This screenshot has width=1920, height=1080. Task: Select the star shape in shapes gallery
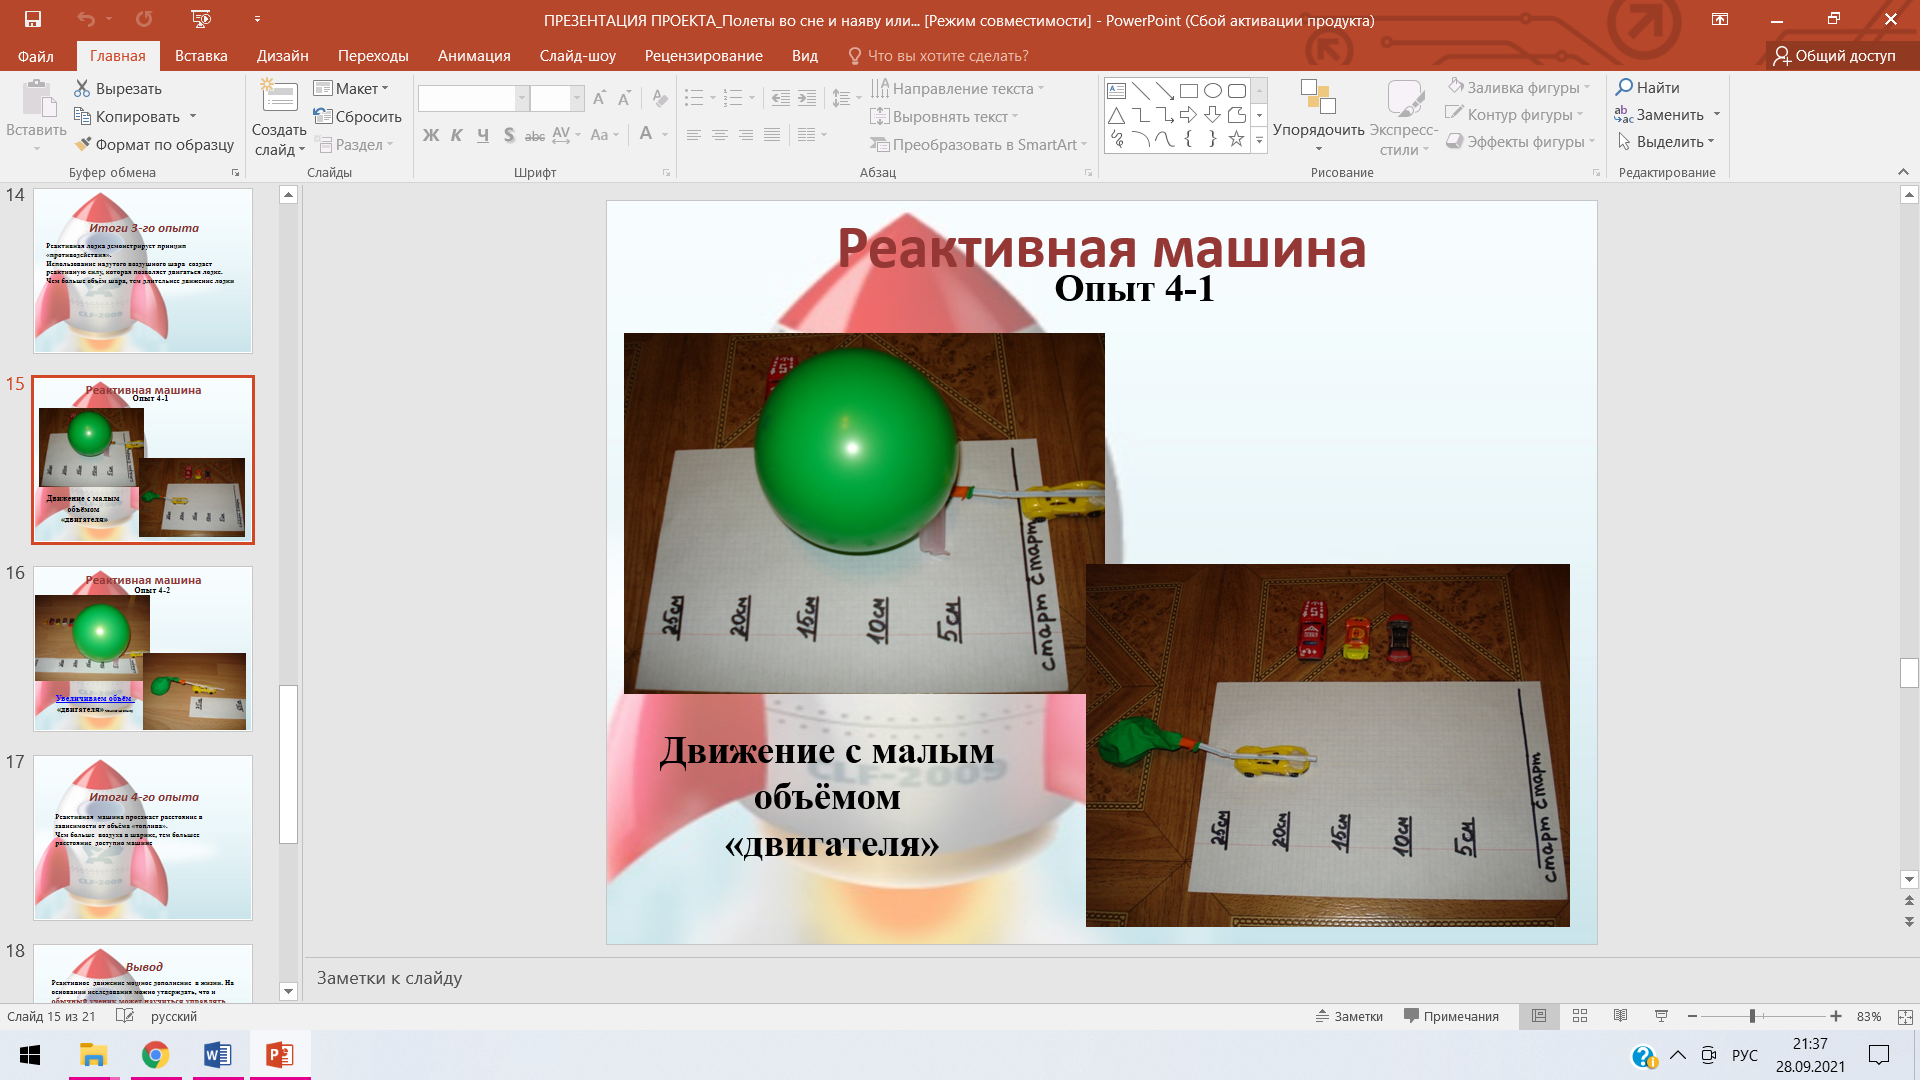click(1236, 140)
